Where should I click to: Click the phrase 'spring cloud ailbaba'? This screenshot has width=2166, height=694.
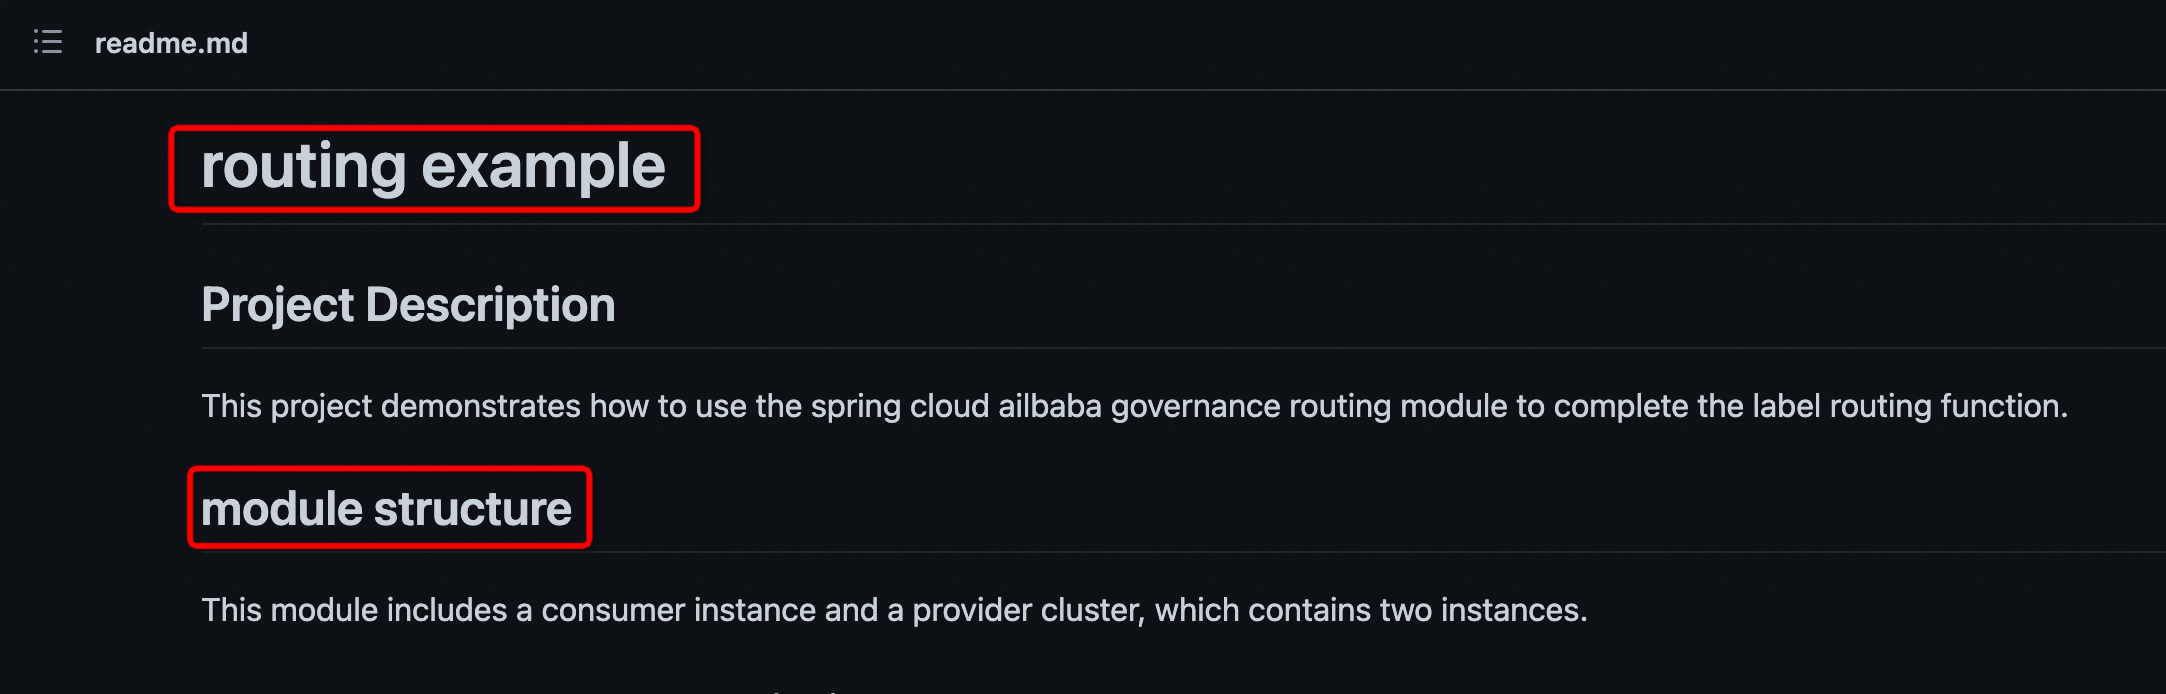click(x=956, y=406)
